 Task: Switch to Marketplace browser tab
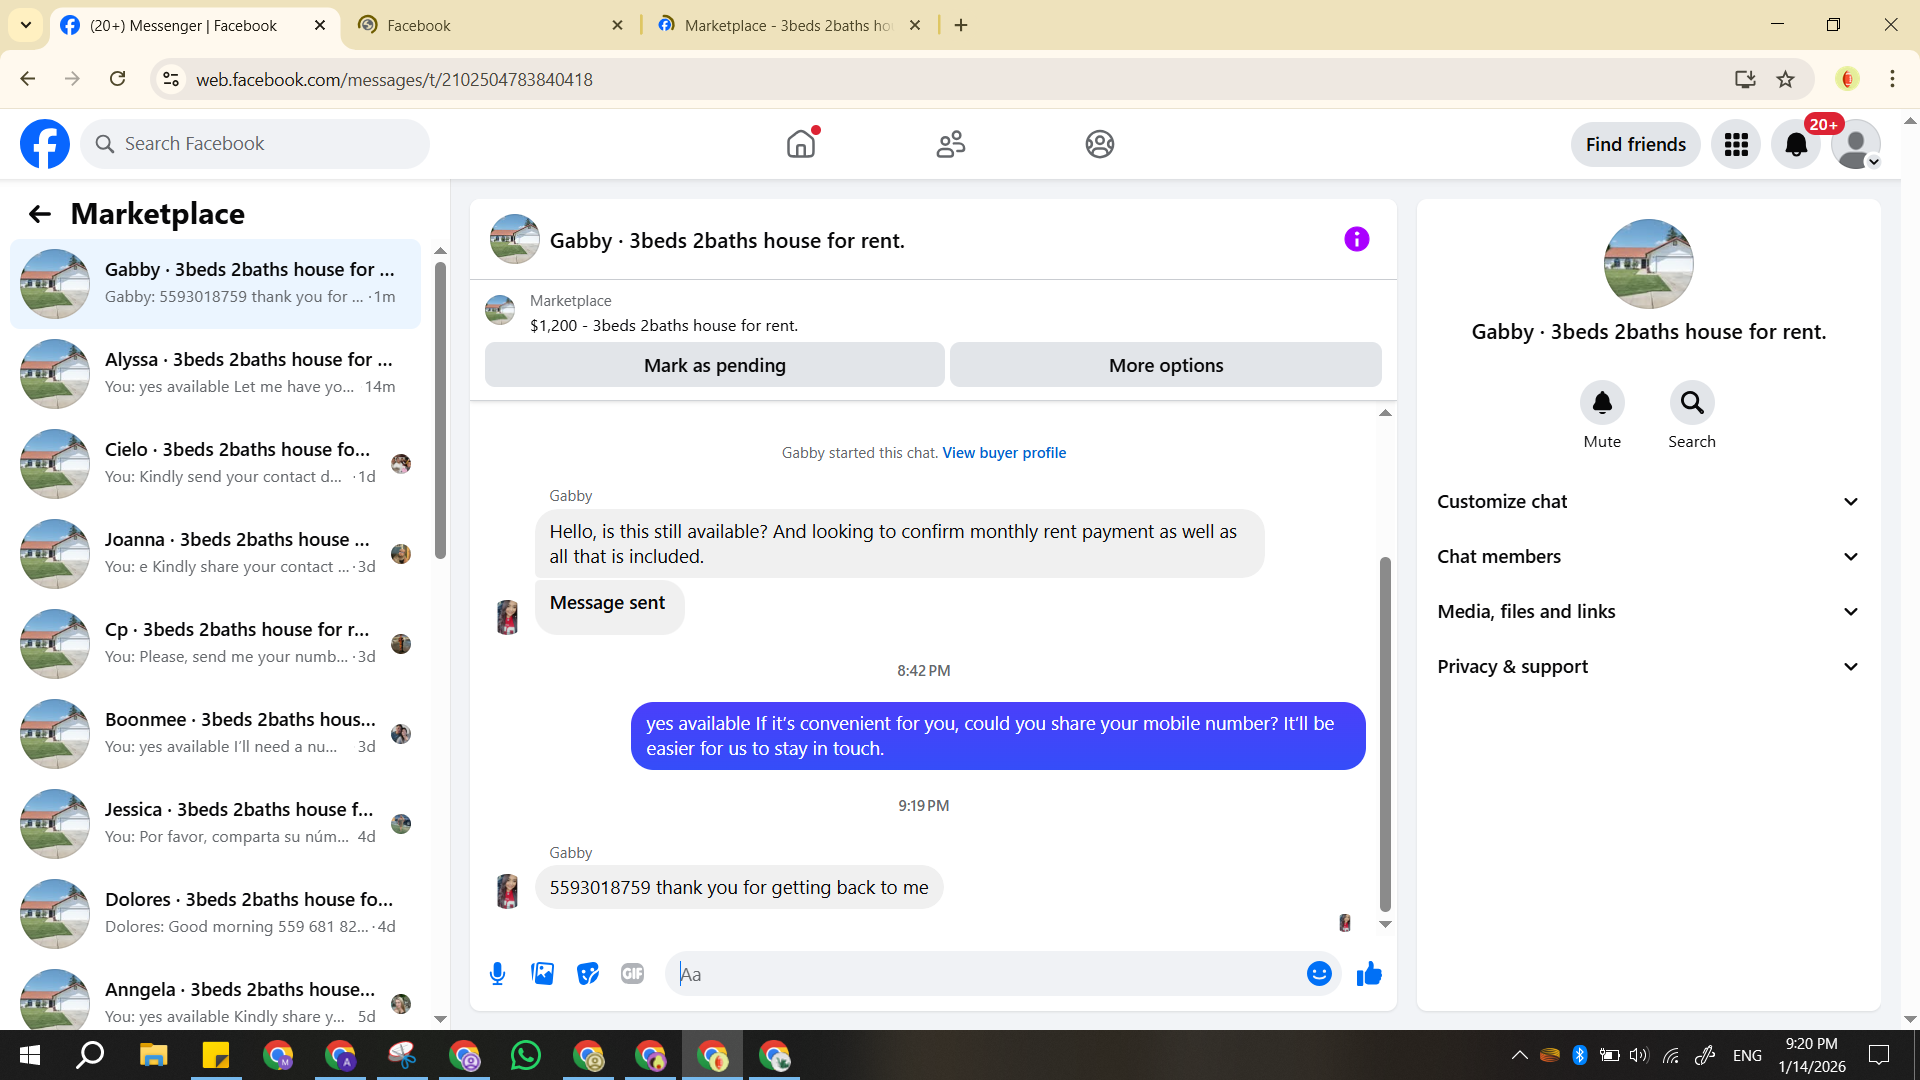coord(787,25)
